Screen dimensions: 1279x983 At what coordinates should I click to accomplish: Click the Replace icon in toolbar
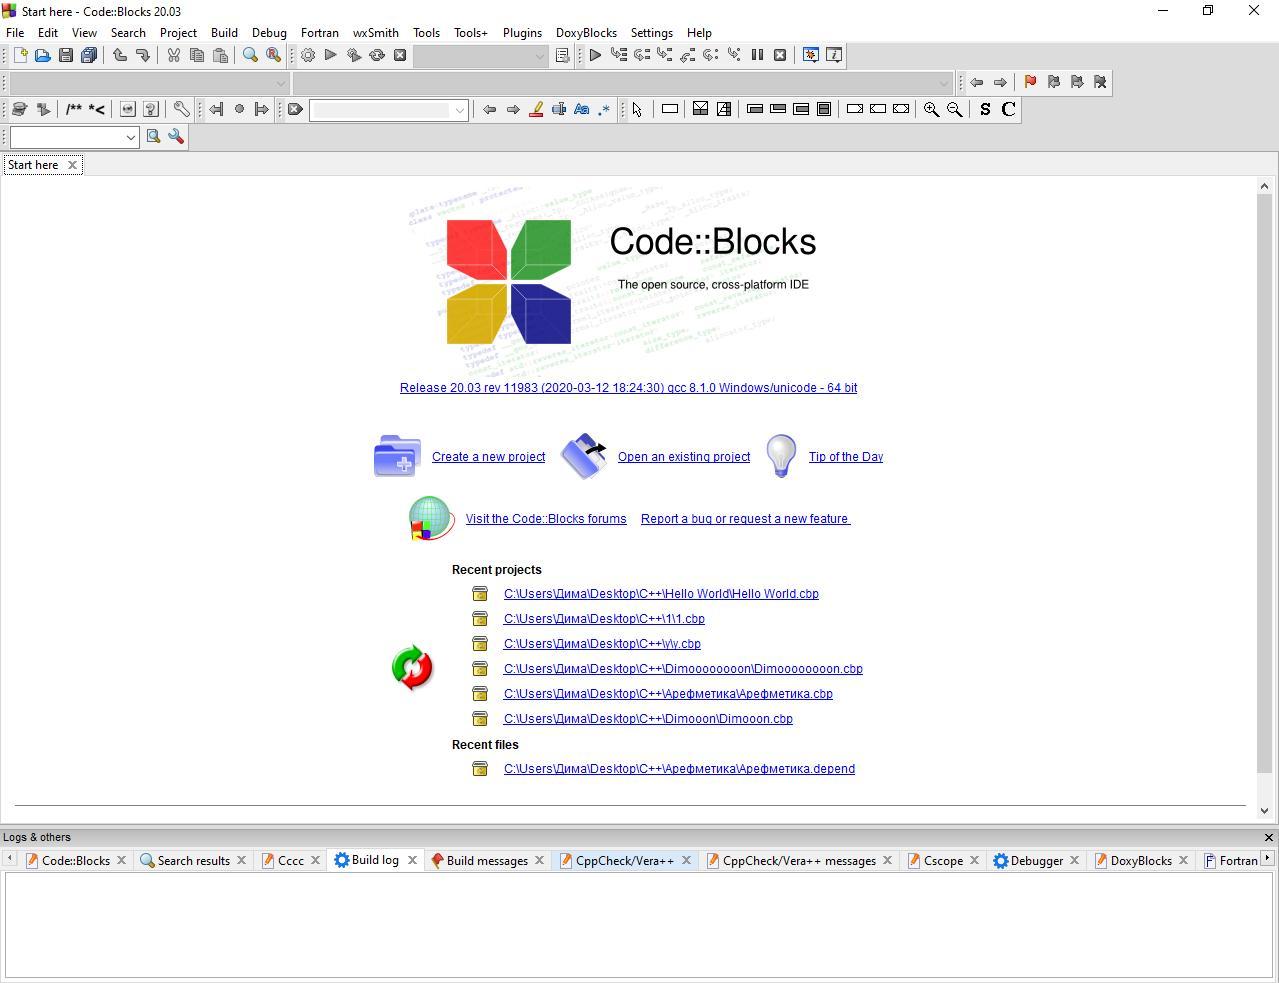pyautogui.click(x=273, y=56)
